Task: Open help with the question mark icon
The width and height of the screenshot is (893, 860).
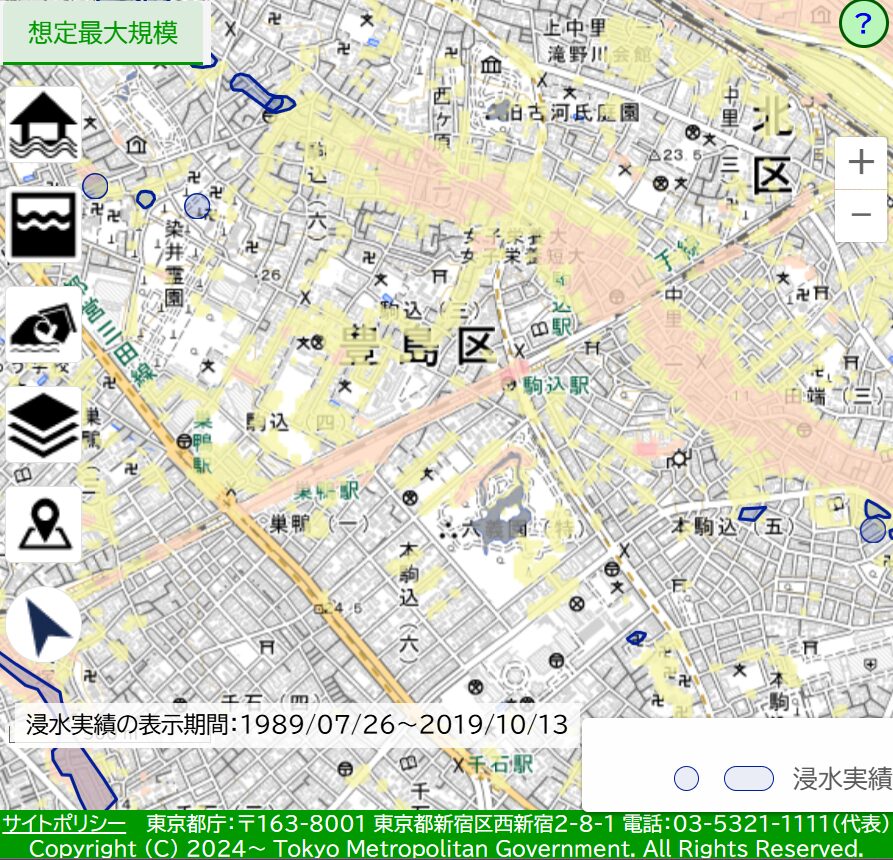Action: 863,24
